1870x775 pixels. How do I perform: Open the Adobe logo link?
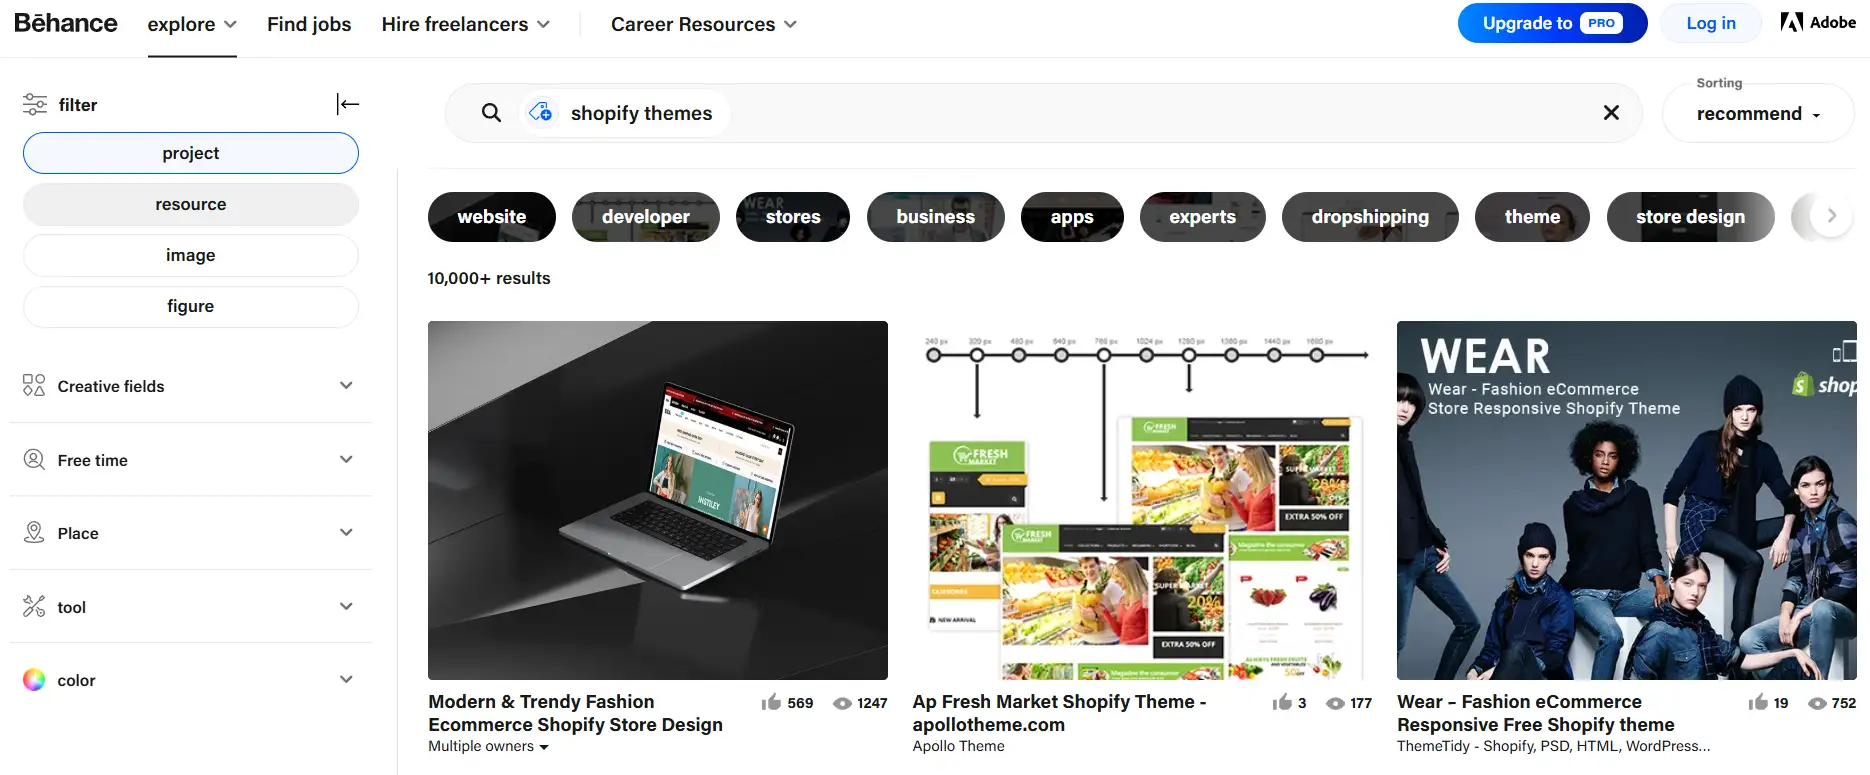point(1818,22)
